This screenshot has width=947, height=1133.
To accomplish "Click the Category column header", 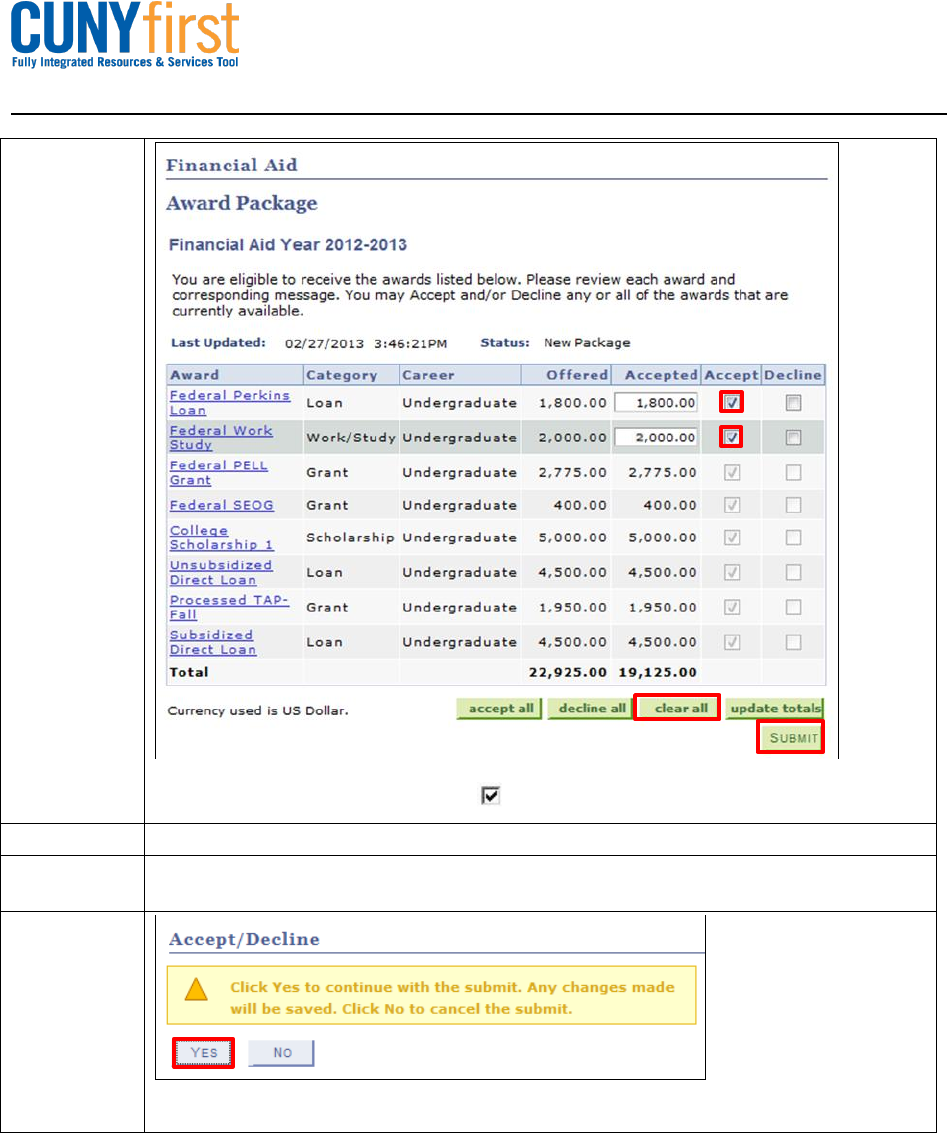I will [342, 375].
